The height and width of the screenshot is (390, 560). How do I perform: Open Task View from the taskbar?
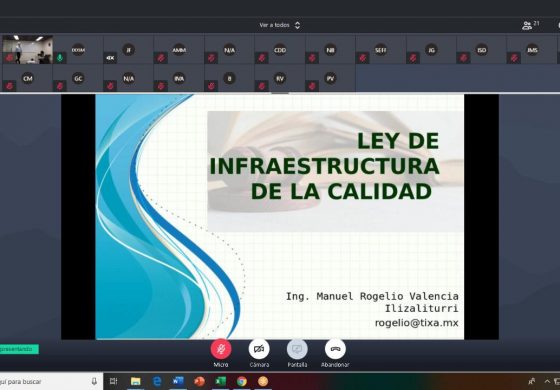(x=114, y=381)
